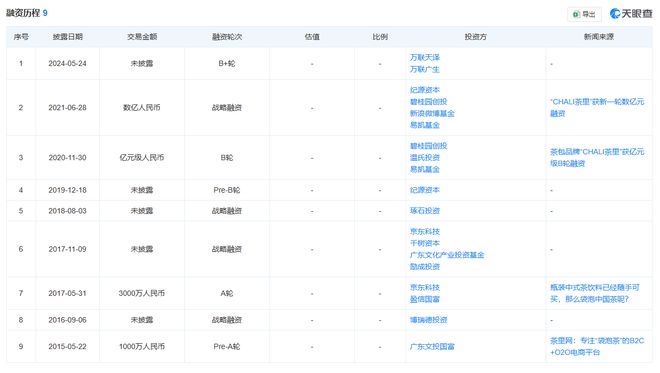Click the 投资方 column header
This screenshot has height=373, width=660.
coord(476,37)
